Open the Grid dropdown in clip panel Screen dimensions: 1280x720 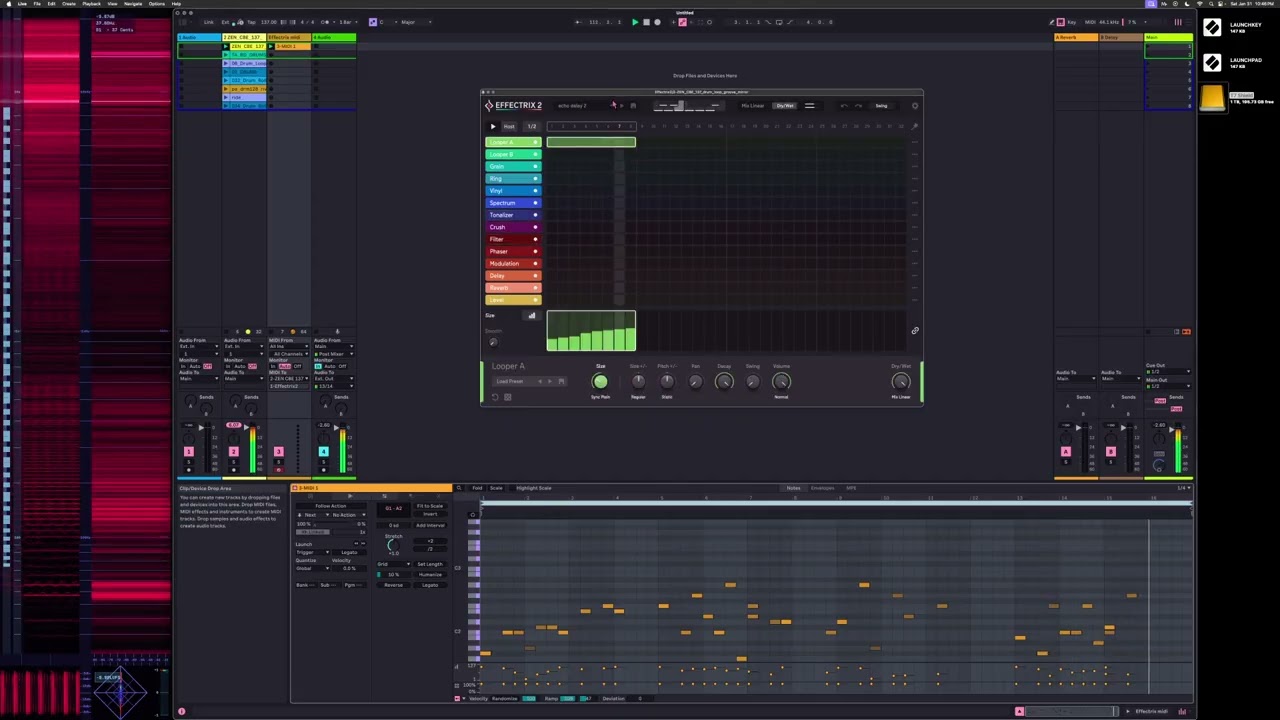point(394,564)
